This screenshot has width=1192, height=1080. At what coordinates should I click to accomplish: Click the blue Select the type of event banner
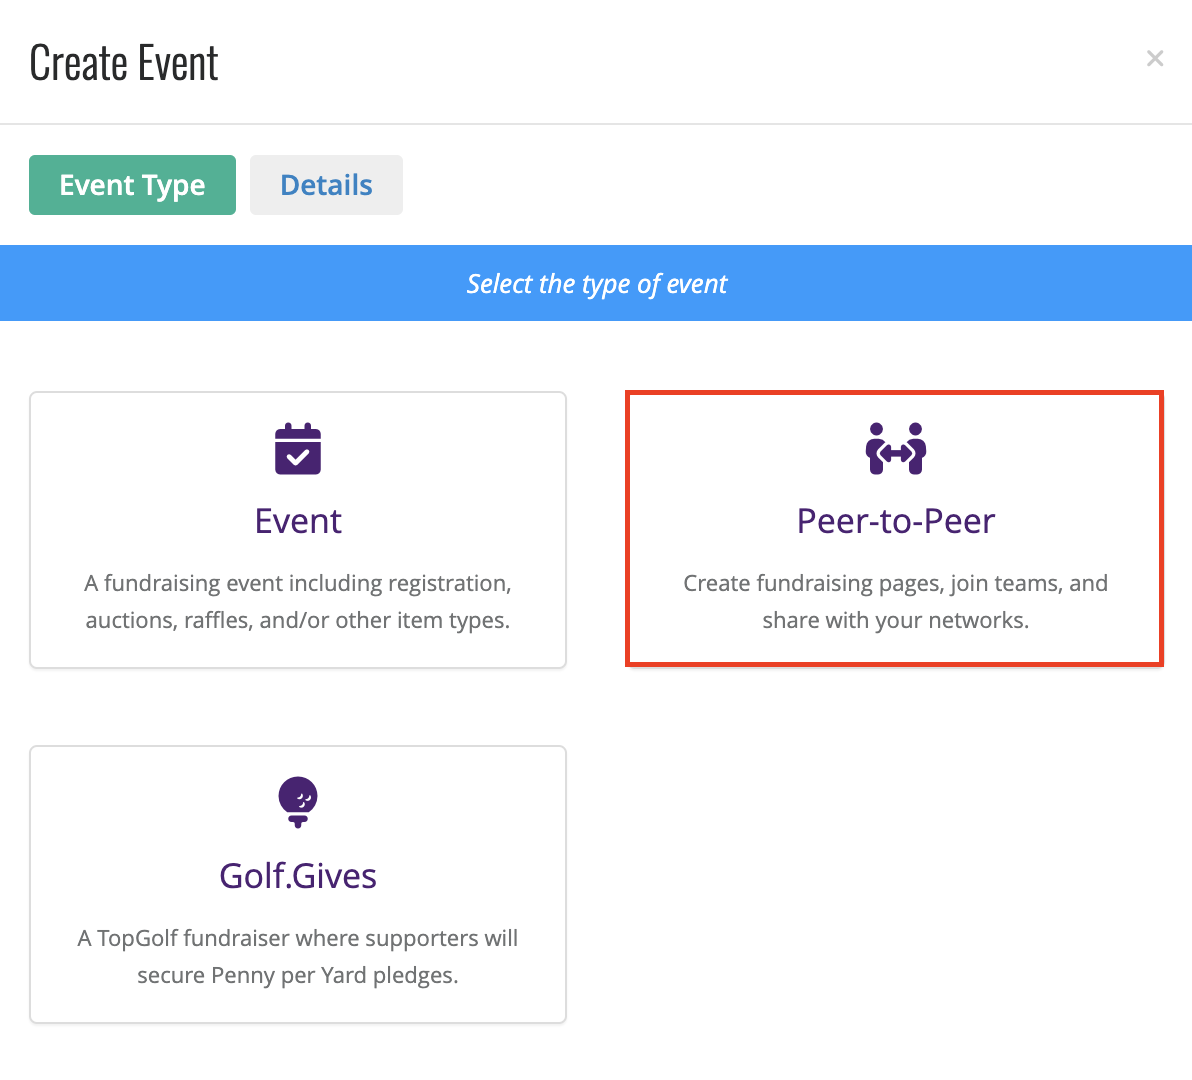(x=596, y=283)
